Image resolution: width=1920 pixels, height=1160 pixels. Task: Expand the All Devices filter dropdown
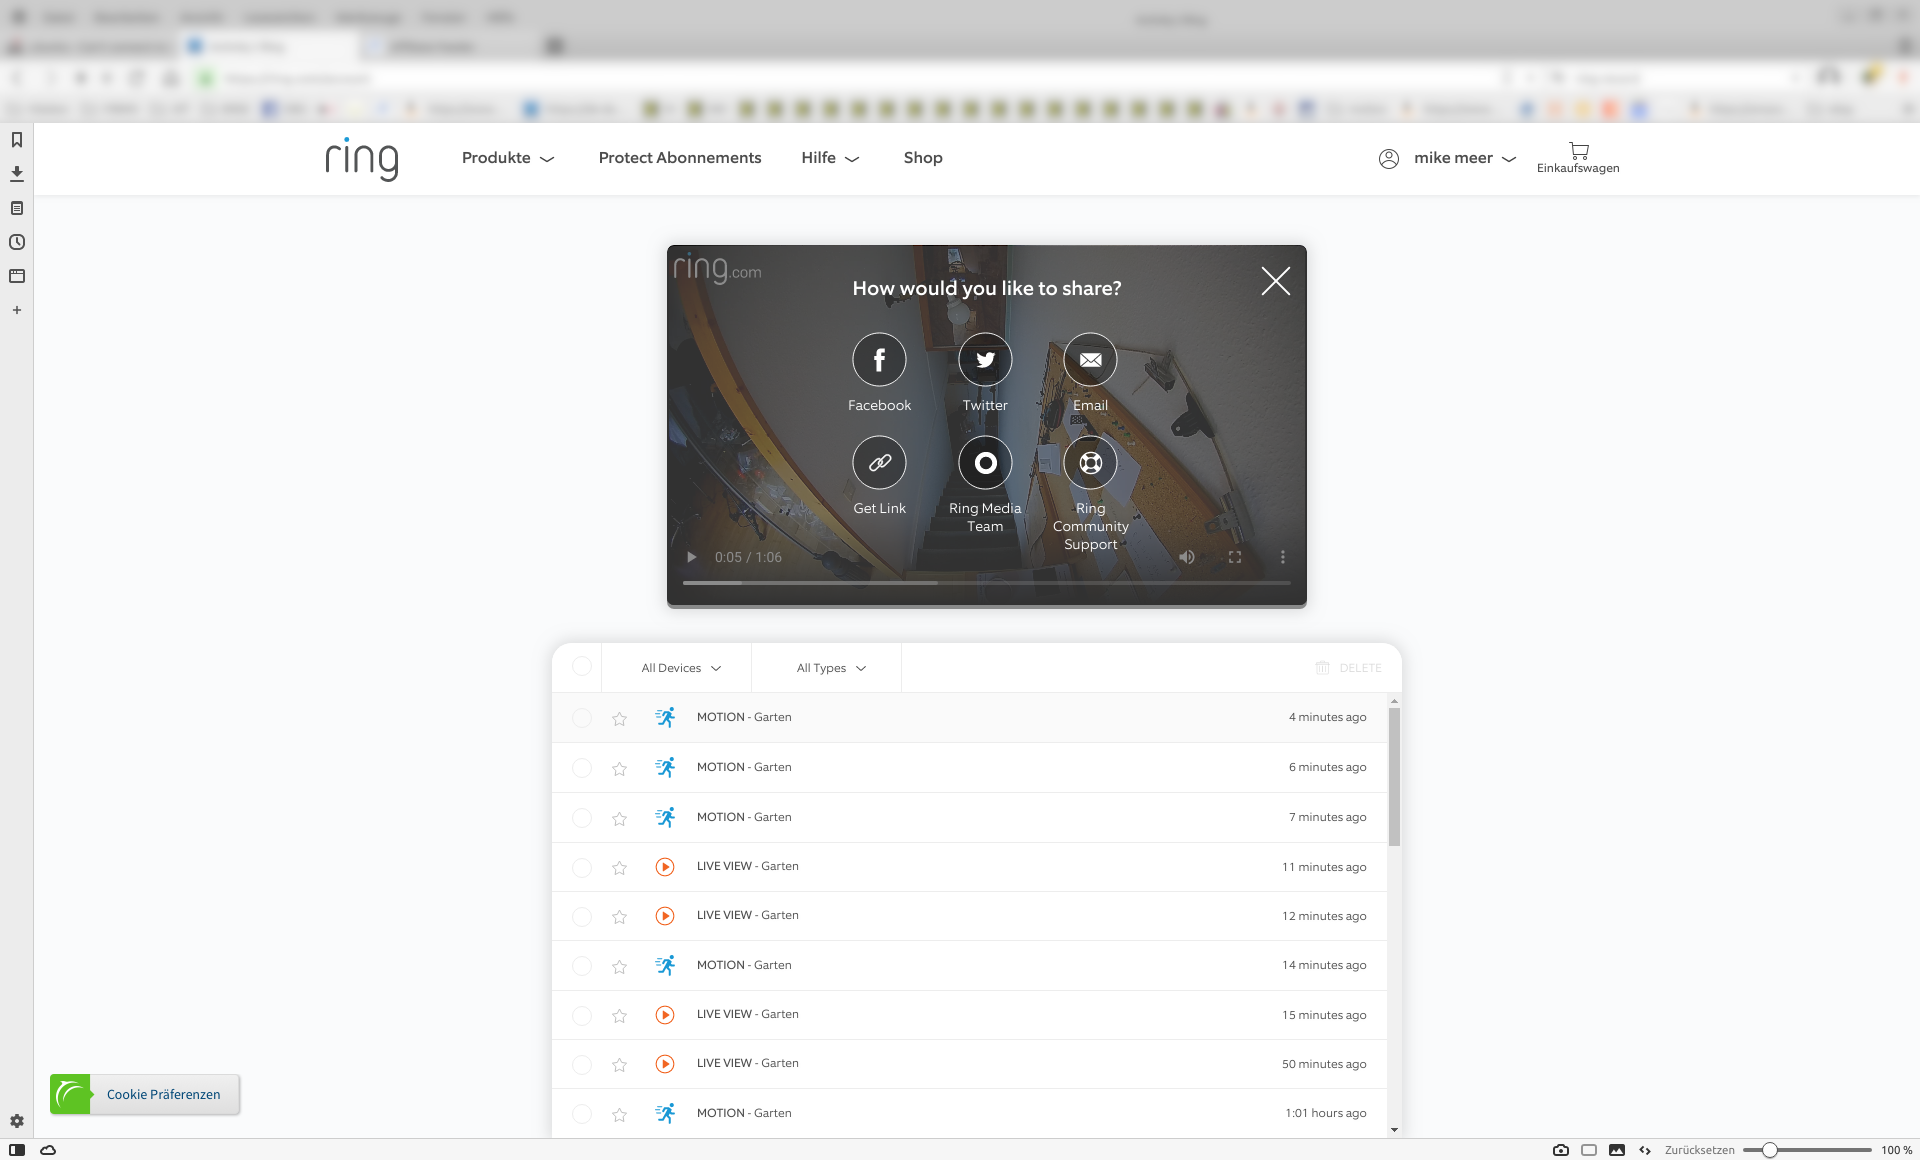tap(681, 668)
